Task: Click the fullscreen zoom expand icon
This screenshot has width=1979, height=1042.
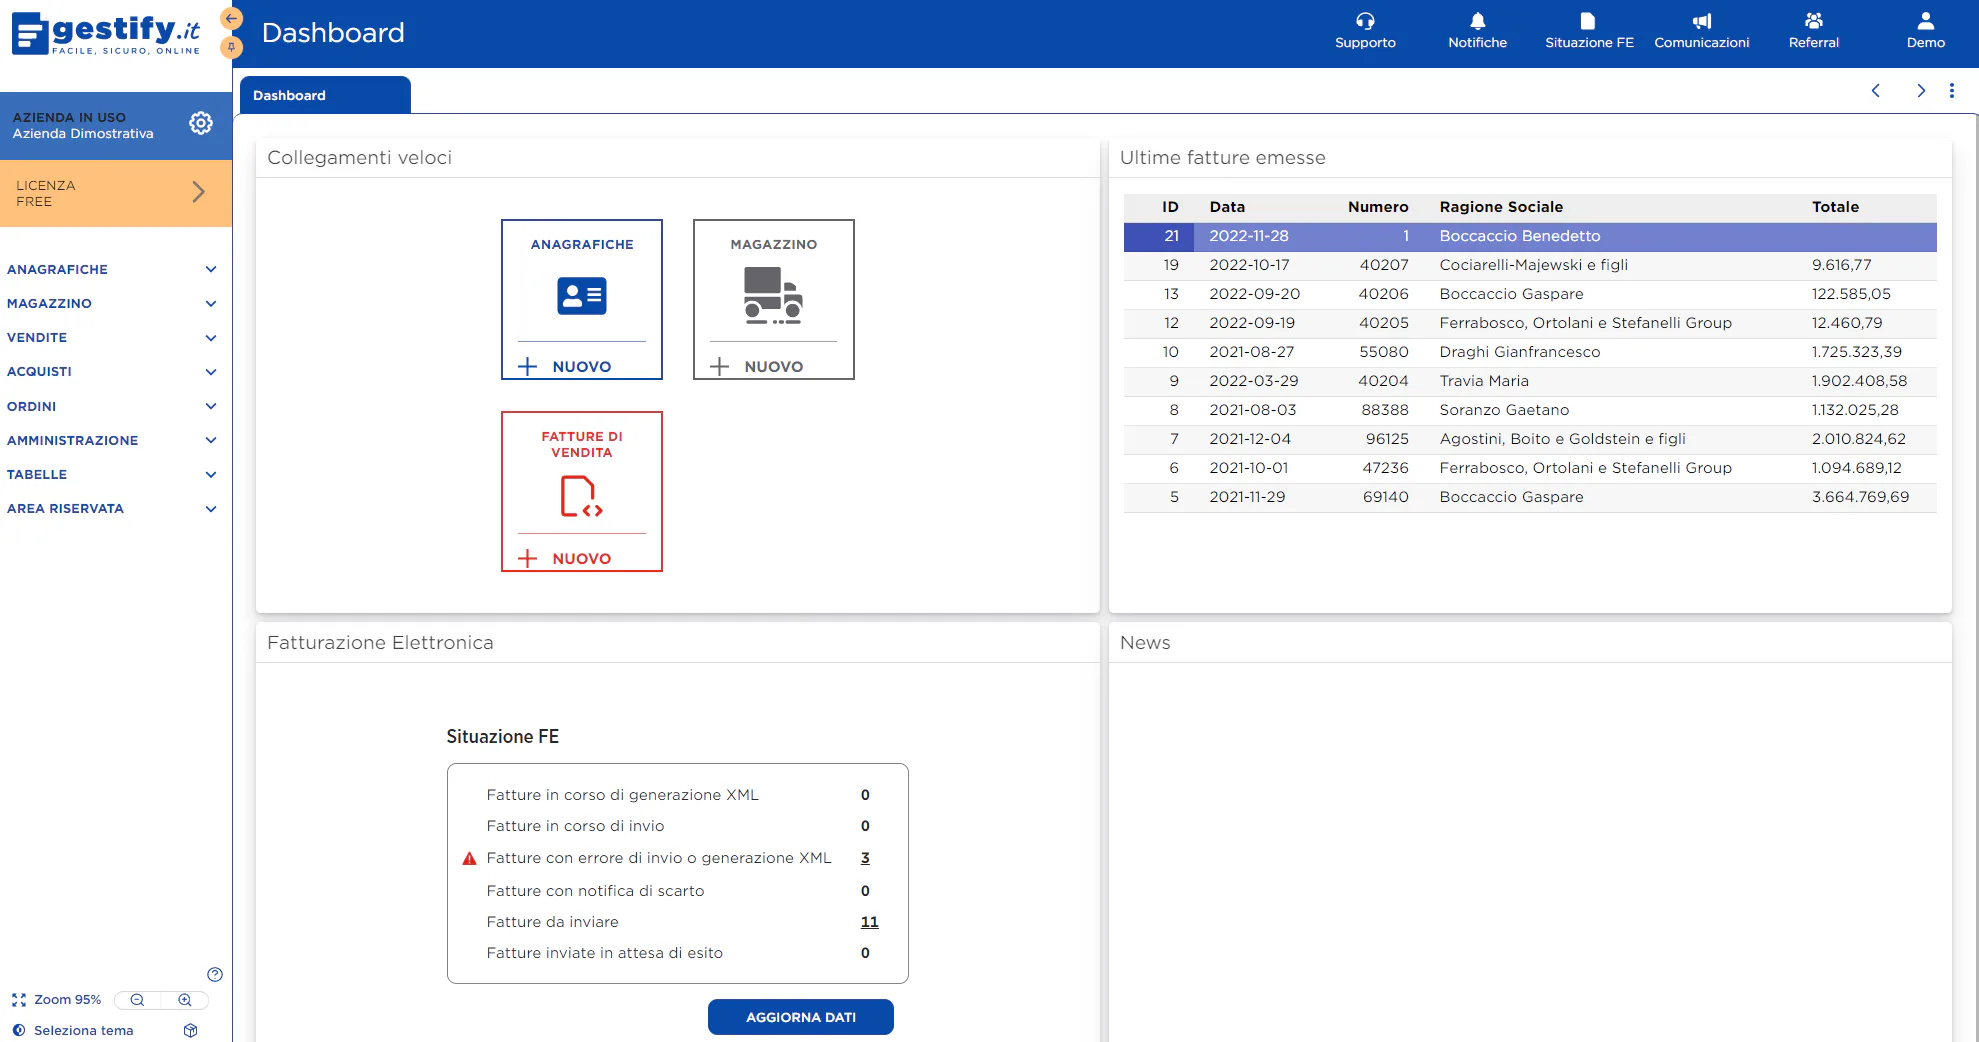Action: pyautogui.click(x=18, y=1000)
